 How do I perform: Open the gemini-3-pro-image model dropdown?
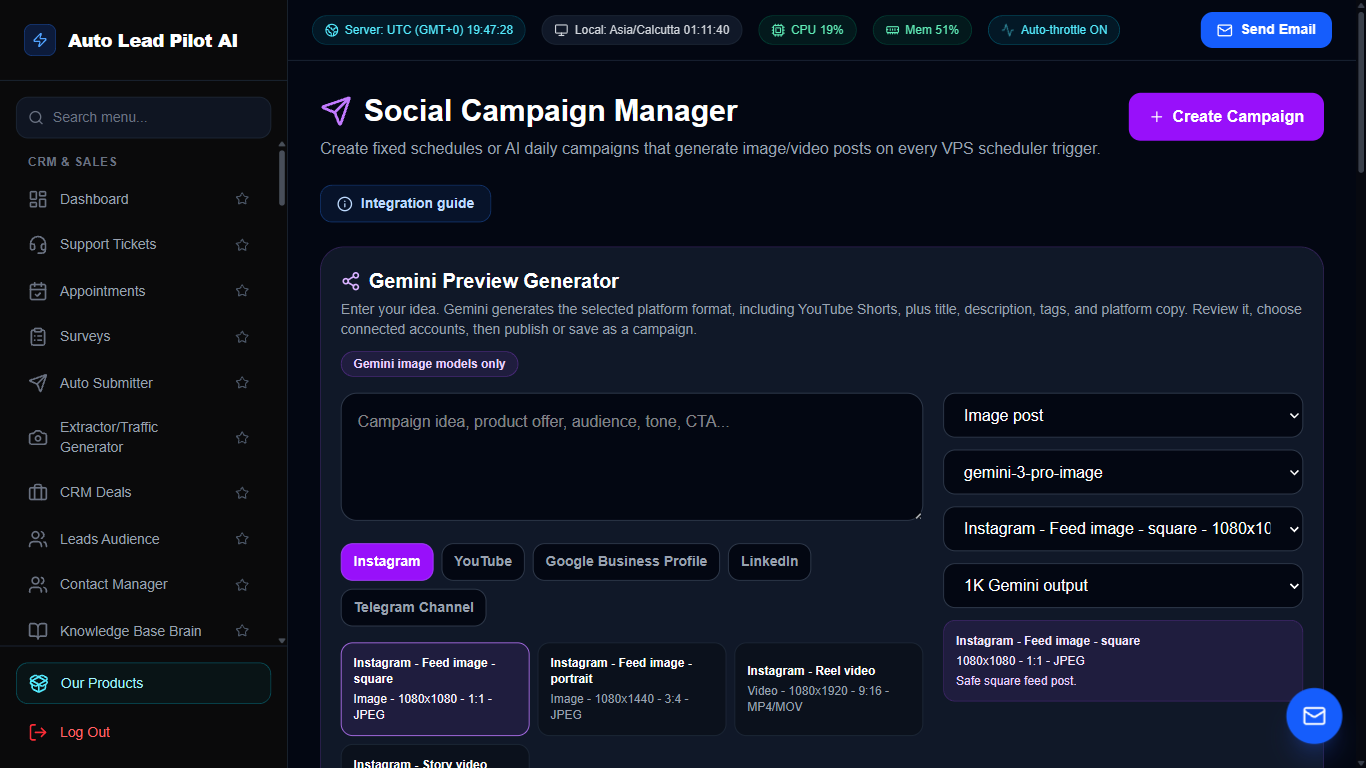pyautogui.click(x=1123, y=472)
